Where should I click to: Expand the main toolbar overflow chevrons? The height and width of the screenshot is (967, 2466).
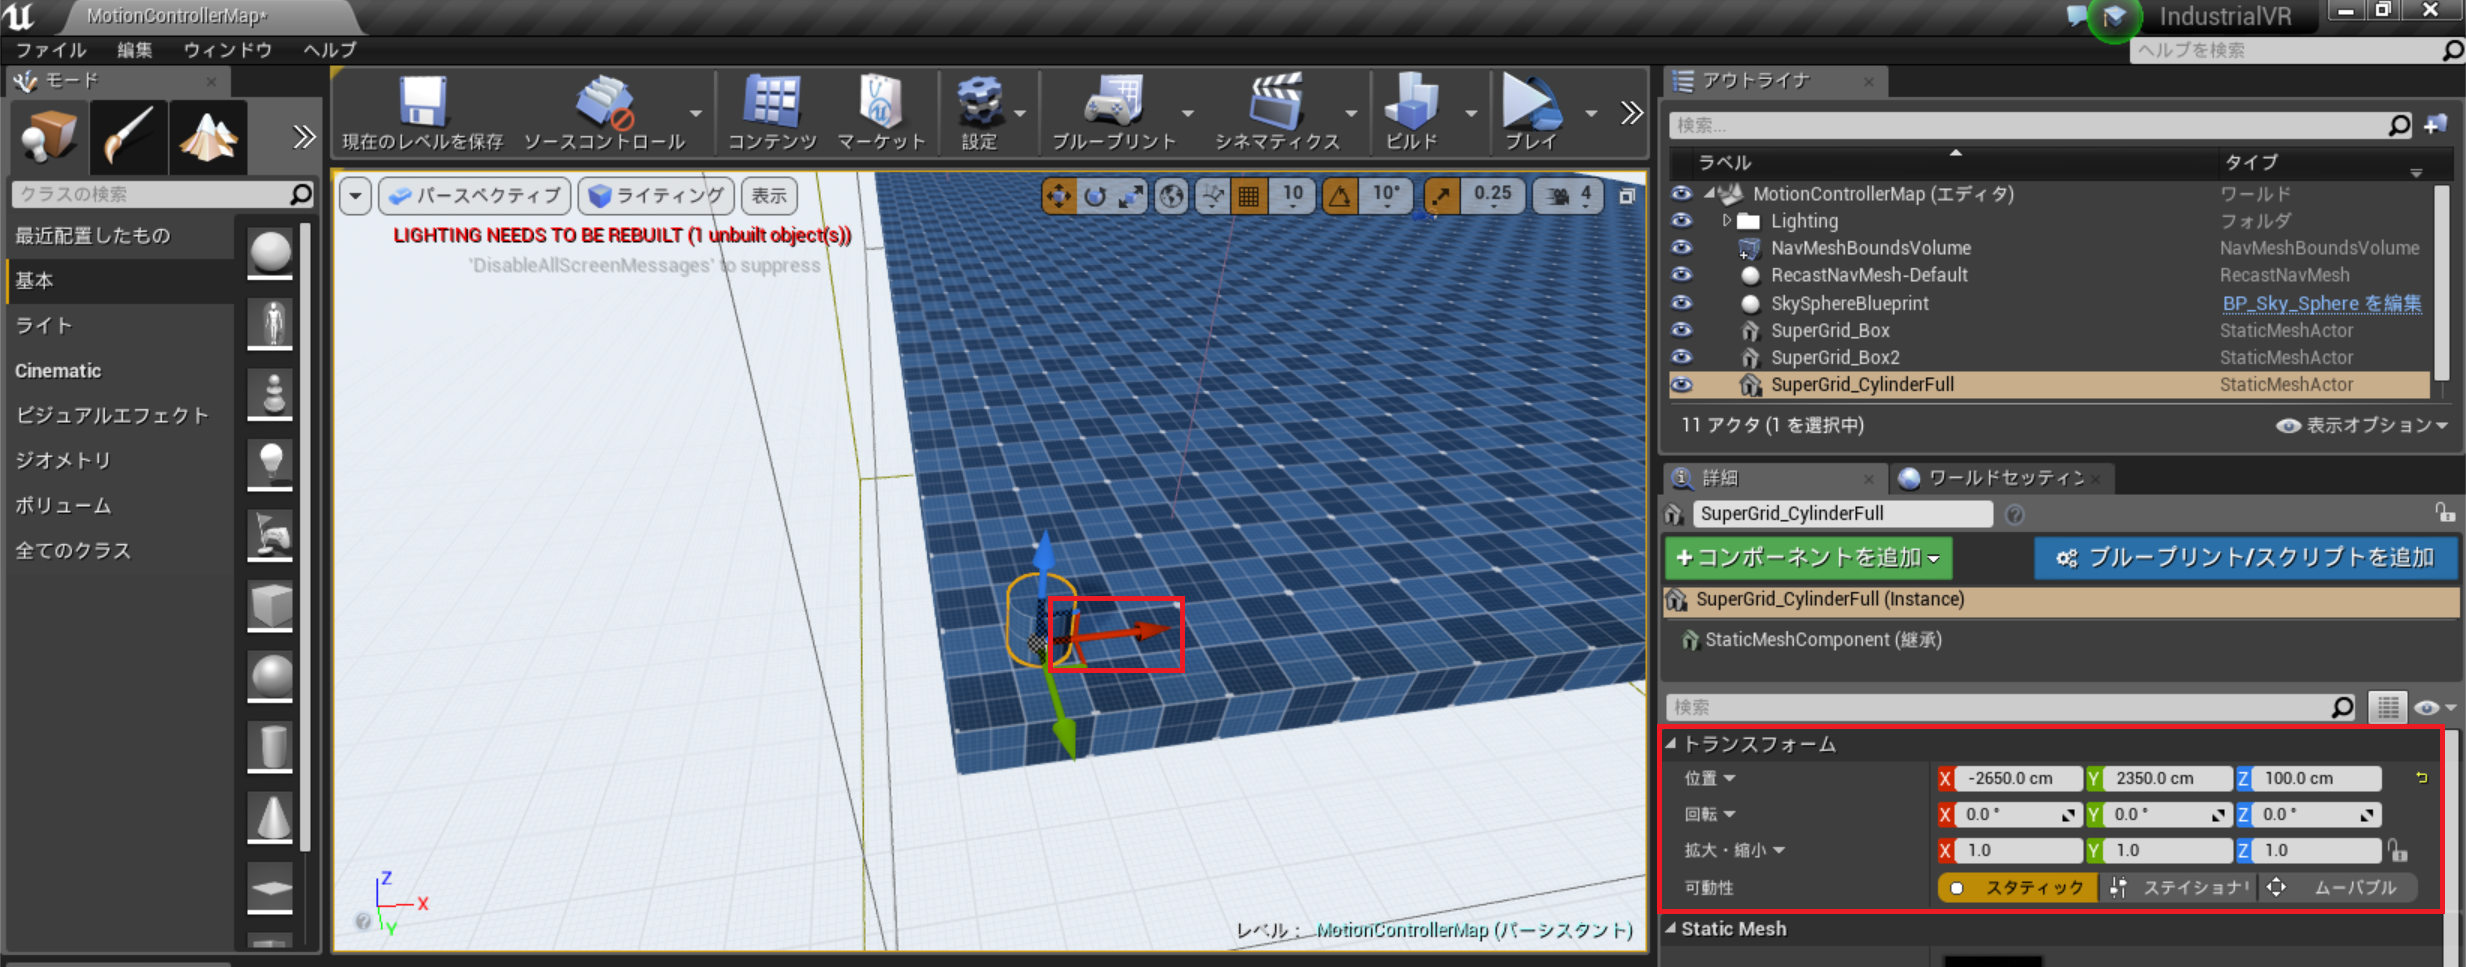(1630, 113)
